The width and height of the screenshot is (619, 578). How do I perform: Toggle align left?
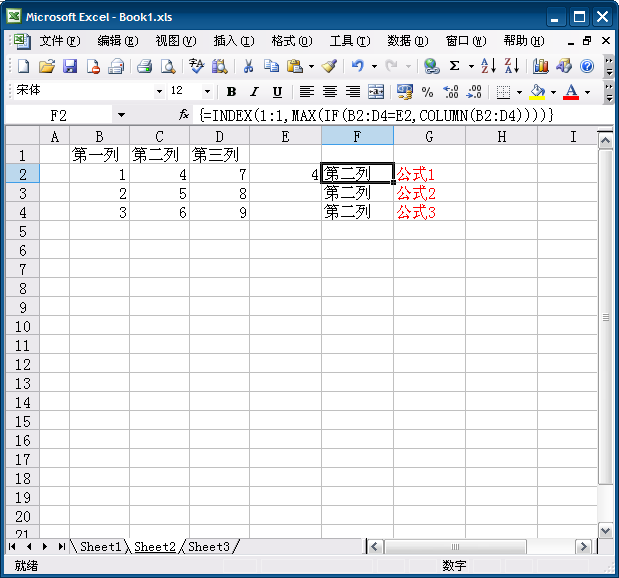(x=306, y=92)
